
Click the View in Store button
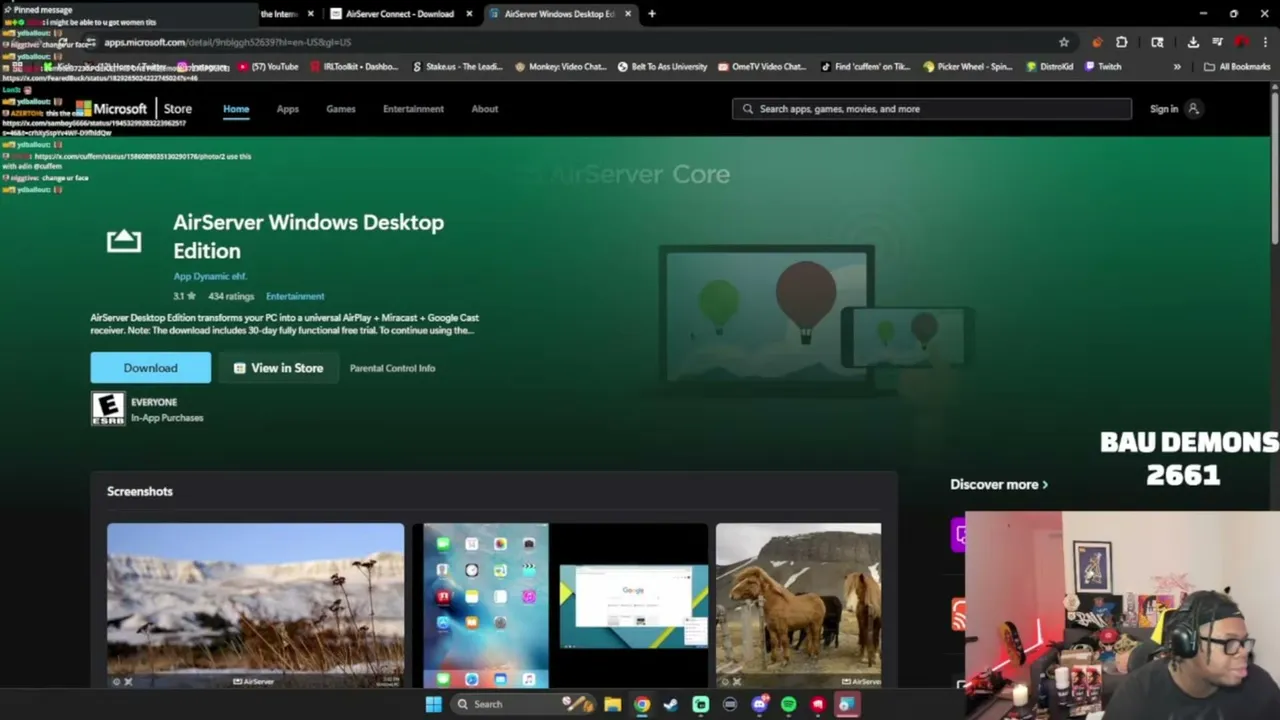[278, 368]
